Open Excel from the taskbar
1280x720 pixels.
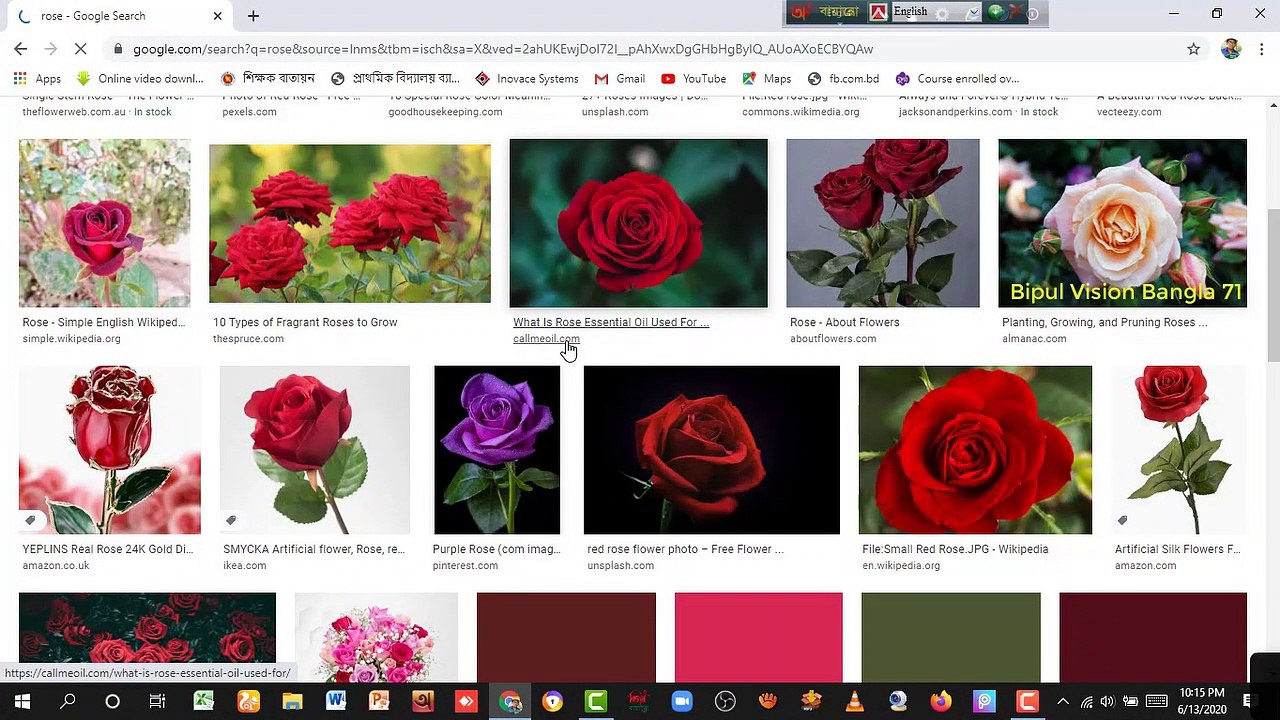coord(203,701)
